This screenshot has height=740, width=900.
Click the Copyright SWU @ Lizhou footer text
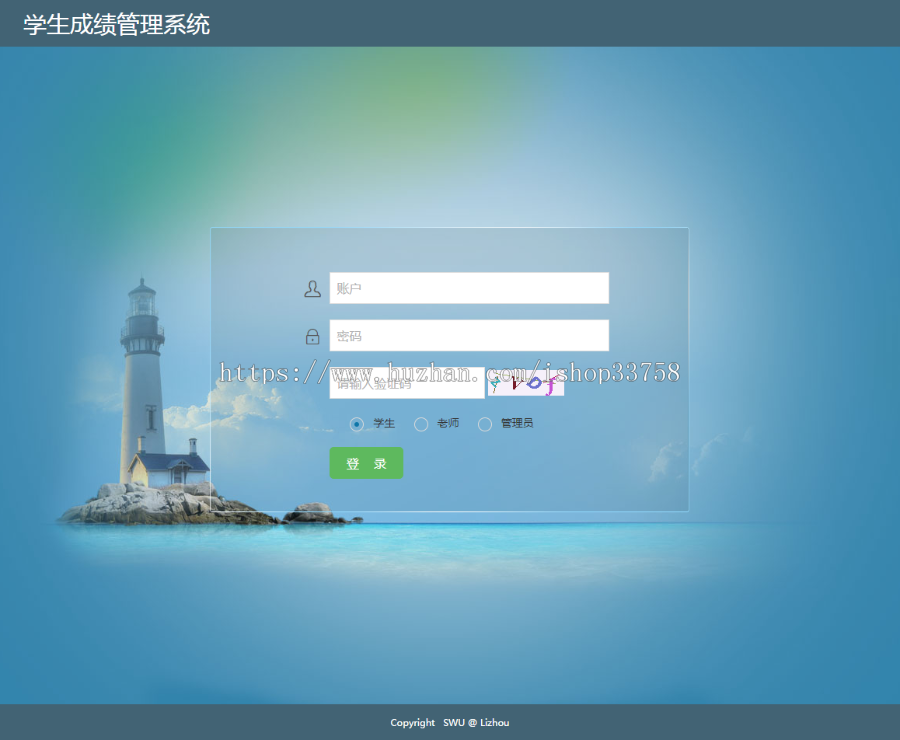pos(449,722)
